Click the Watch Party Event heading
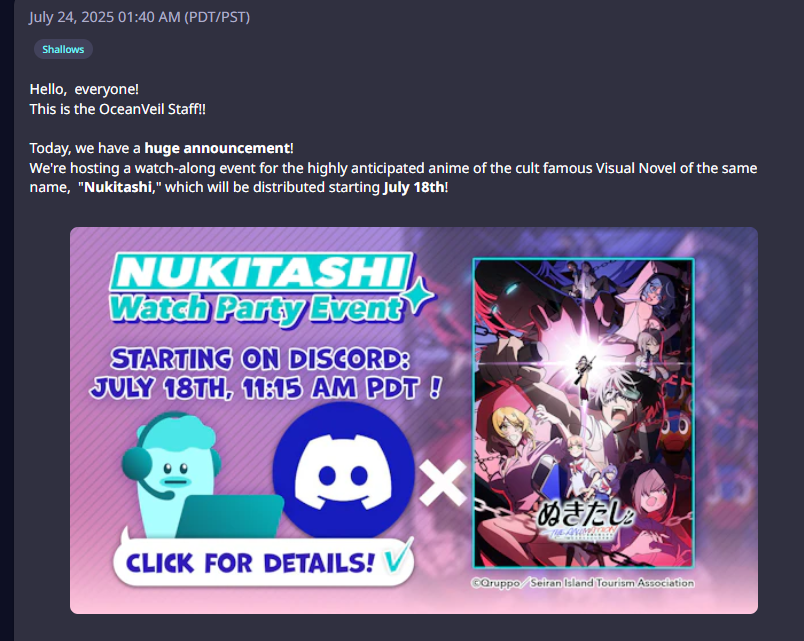 (x=255, y=310)
